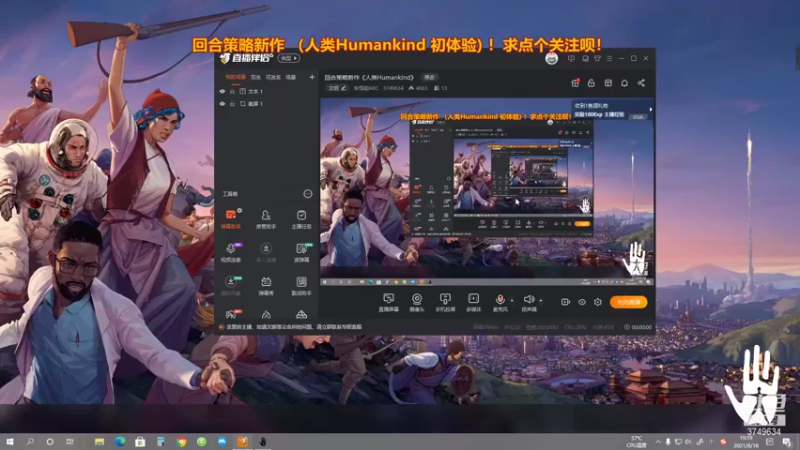Open the feedback message icon in the title bar
The image size is (800, 450).
point(571,59)
